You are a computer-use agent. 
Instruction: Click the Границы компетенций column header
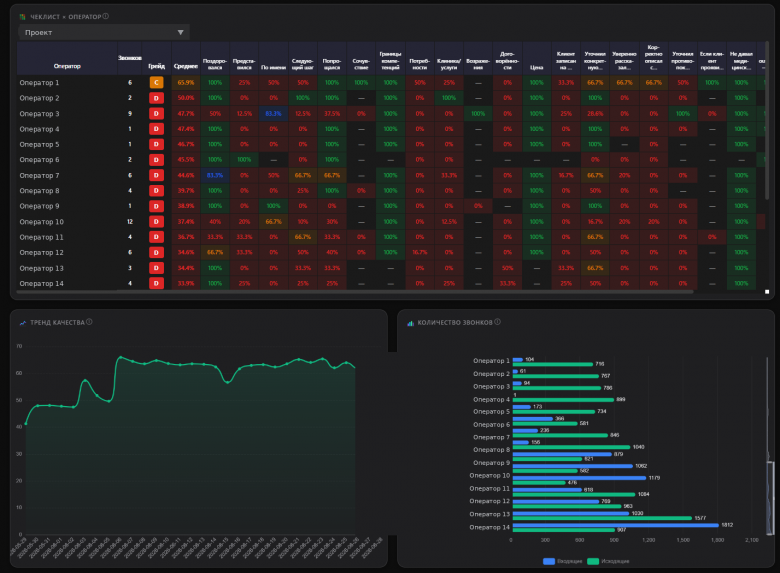tap(390, 60)
